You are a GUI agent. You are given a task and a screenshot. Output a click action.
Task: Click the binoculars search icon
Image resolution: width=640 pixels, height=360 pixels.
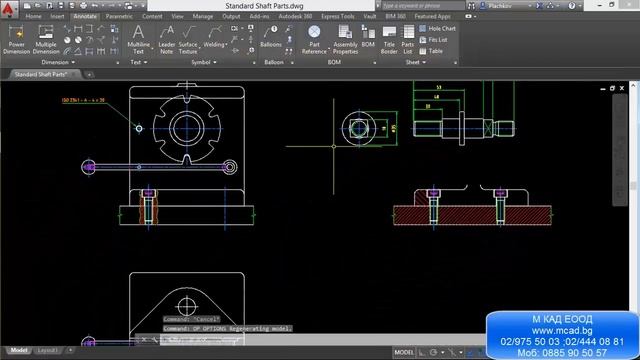tap(471, 6)
